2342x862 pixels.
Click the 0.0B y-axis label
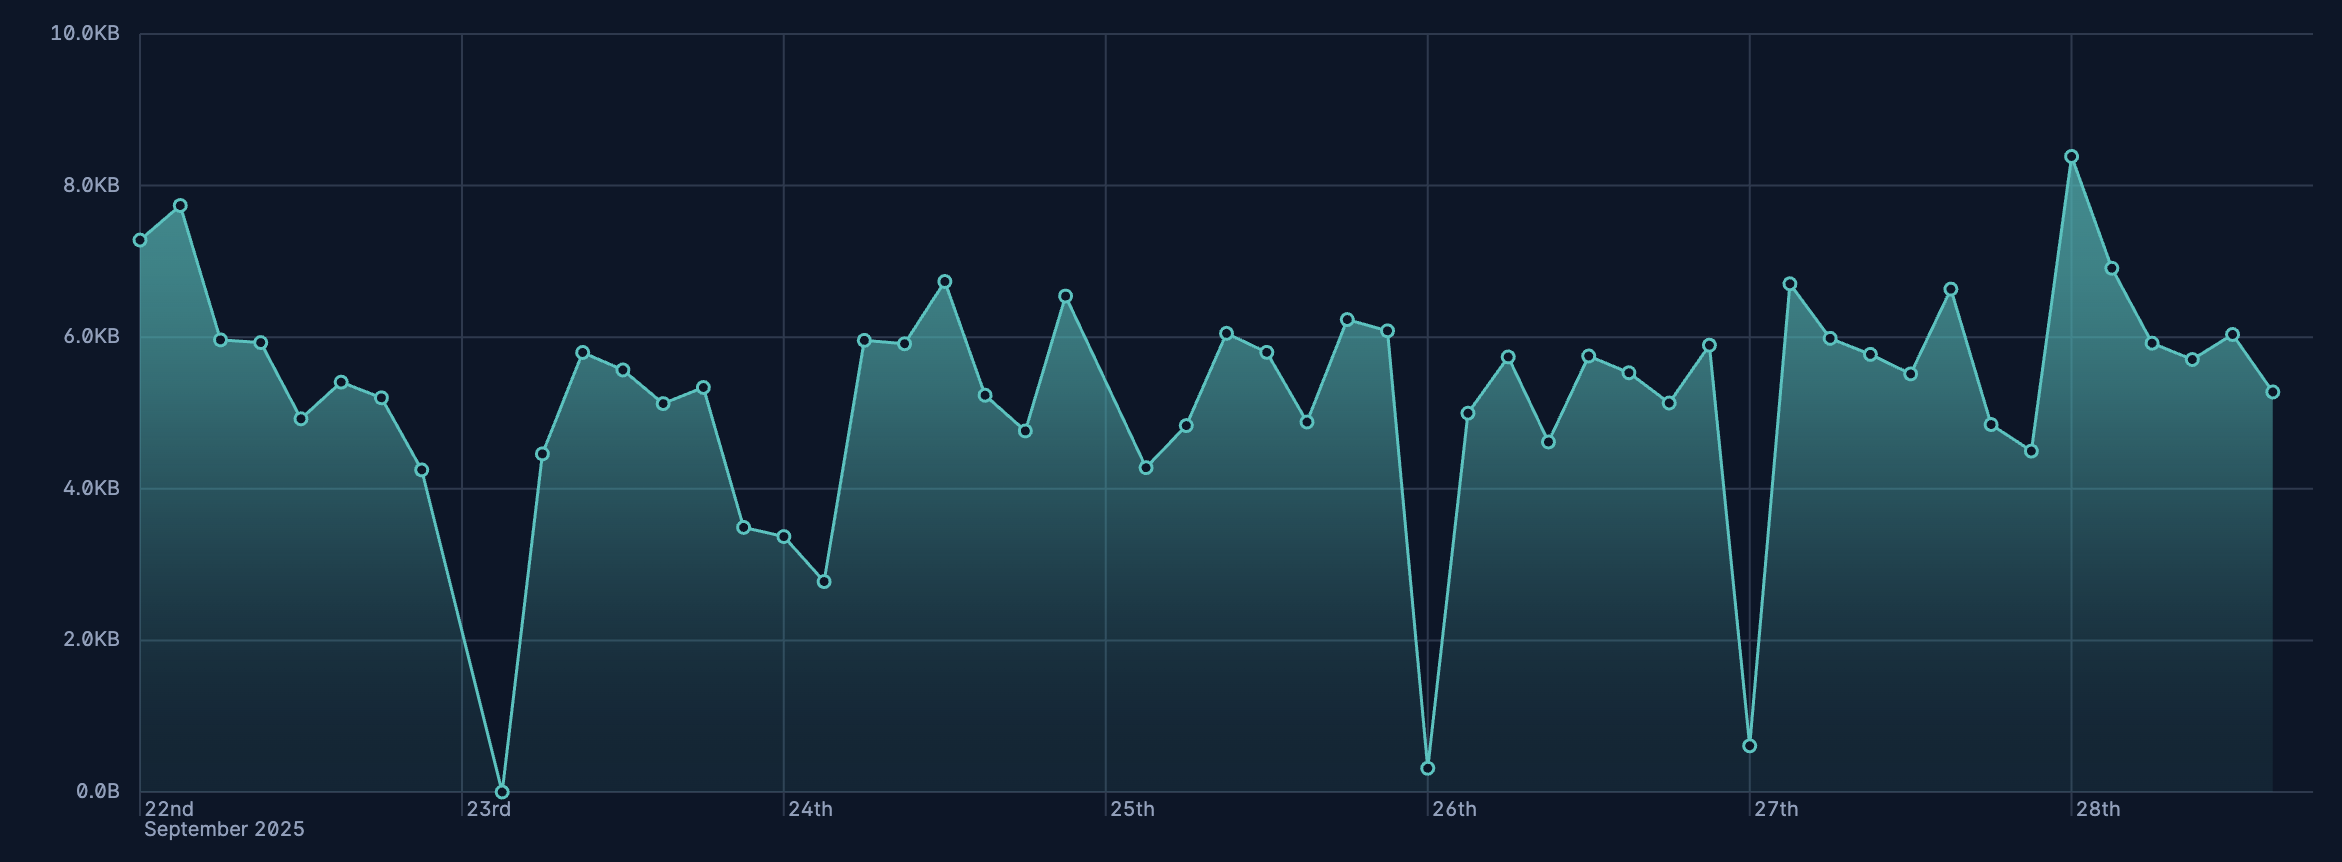97,791
